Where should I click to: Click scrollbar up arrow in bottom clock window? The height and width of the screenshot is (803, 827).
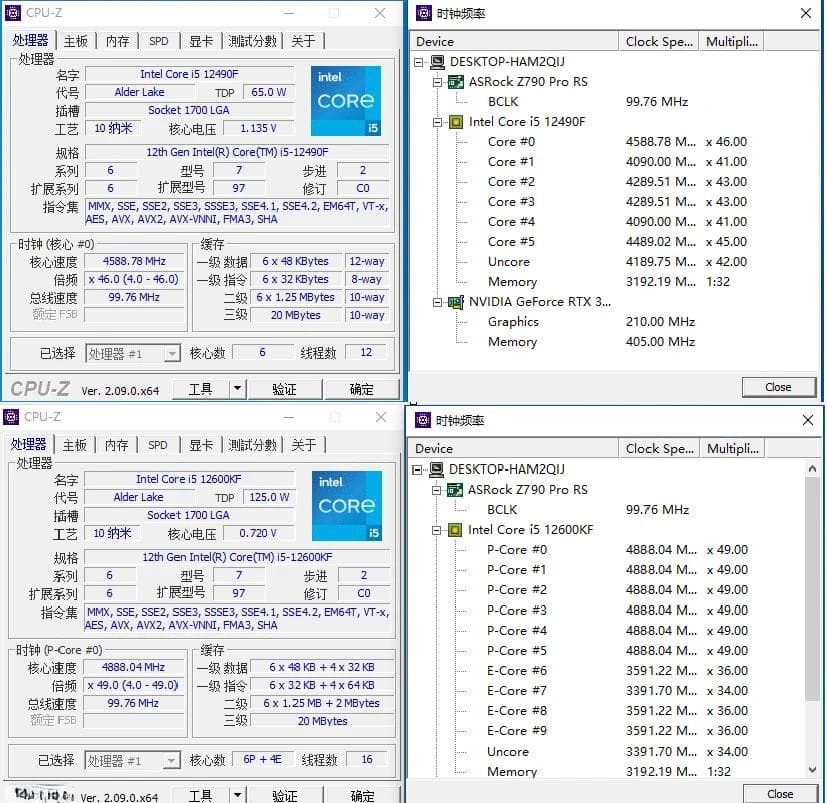tap(812, 468)
